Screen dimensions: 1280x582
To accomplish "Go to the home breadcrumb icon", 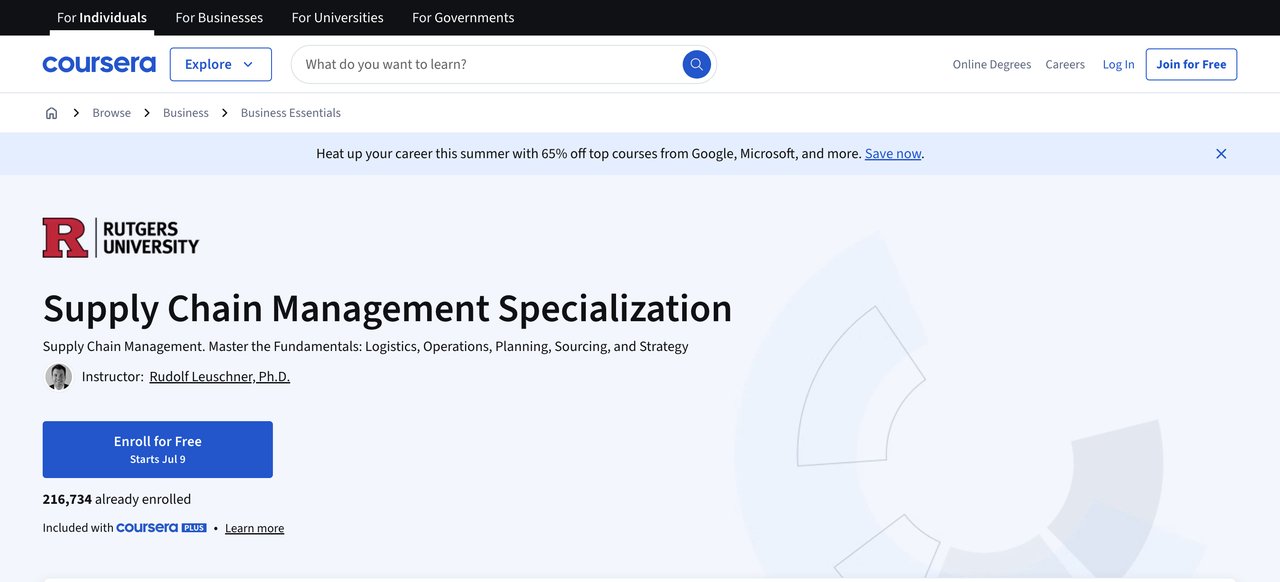I will point(52,113).
